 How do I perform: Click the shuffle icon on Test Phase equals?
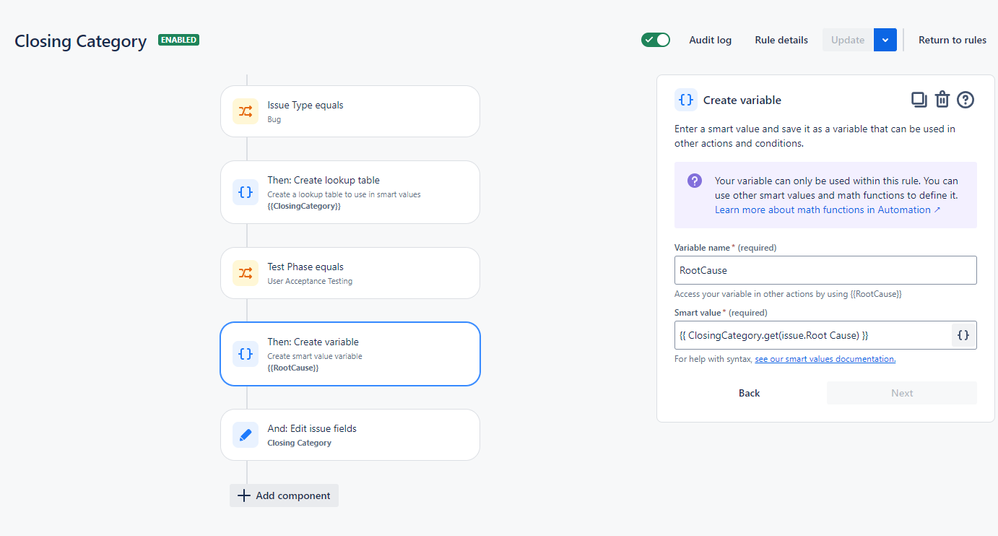tap(245, 273)
